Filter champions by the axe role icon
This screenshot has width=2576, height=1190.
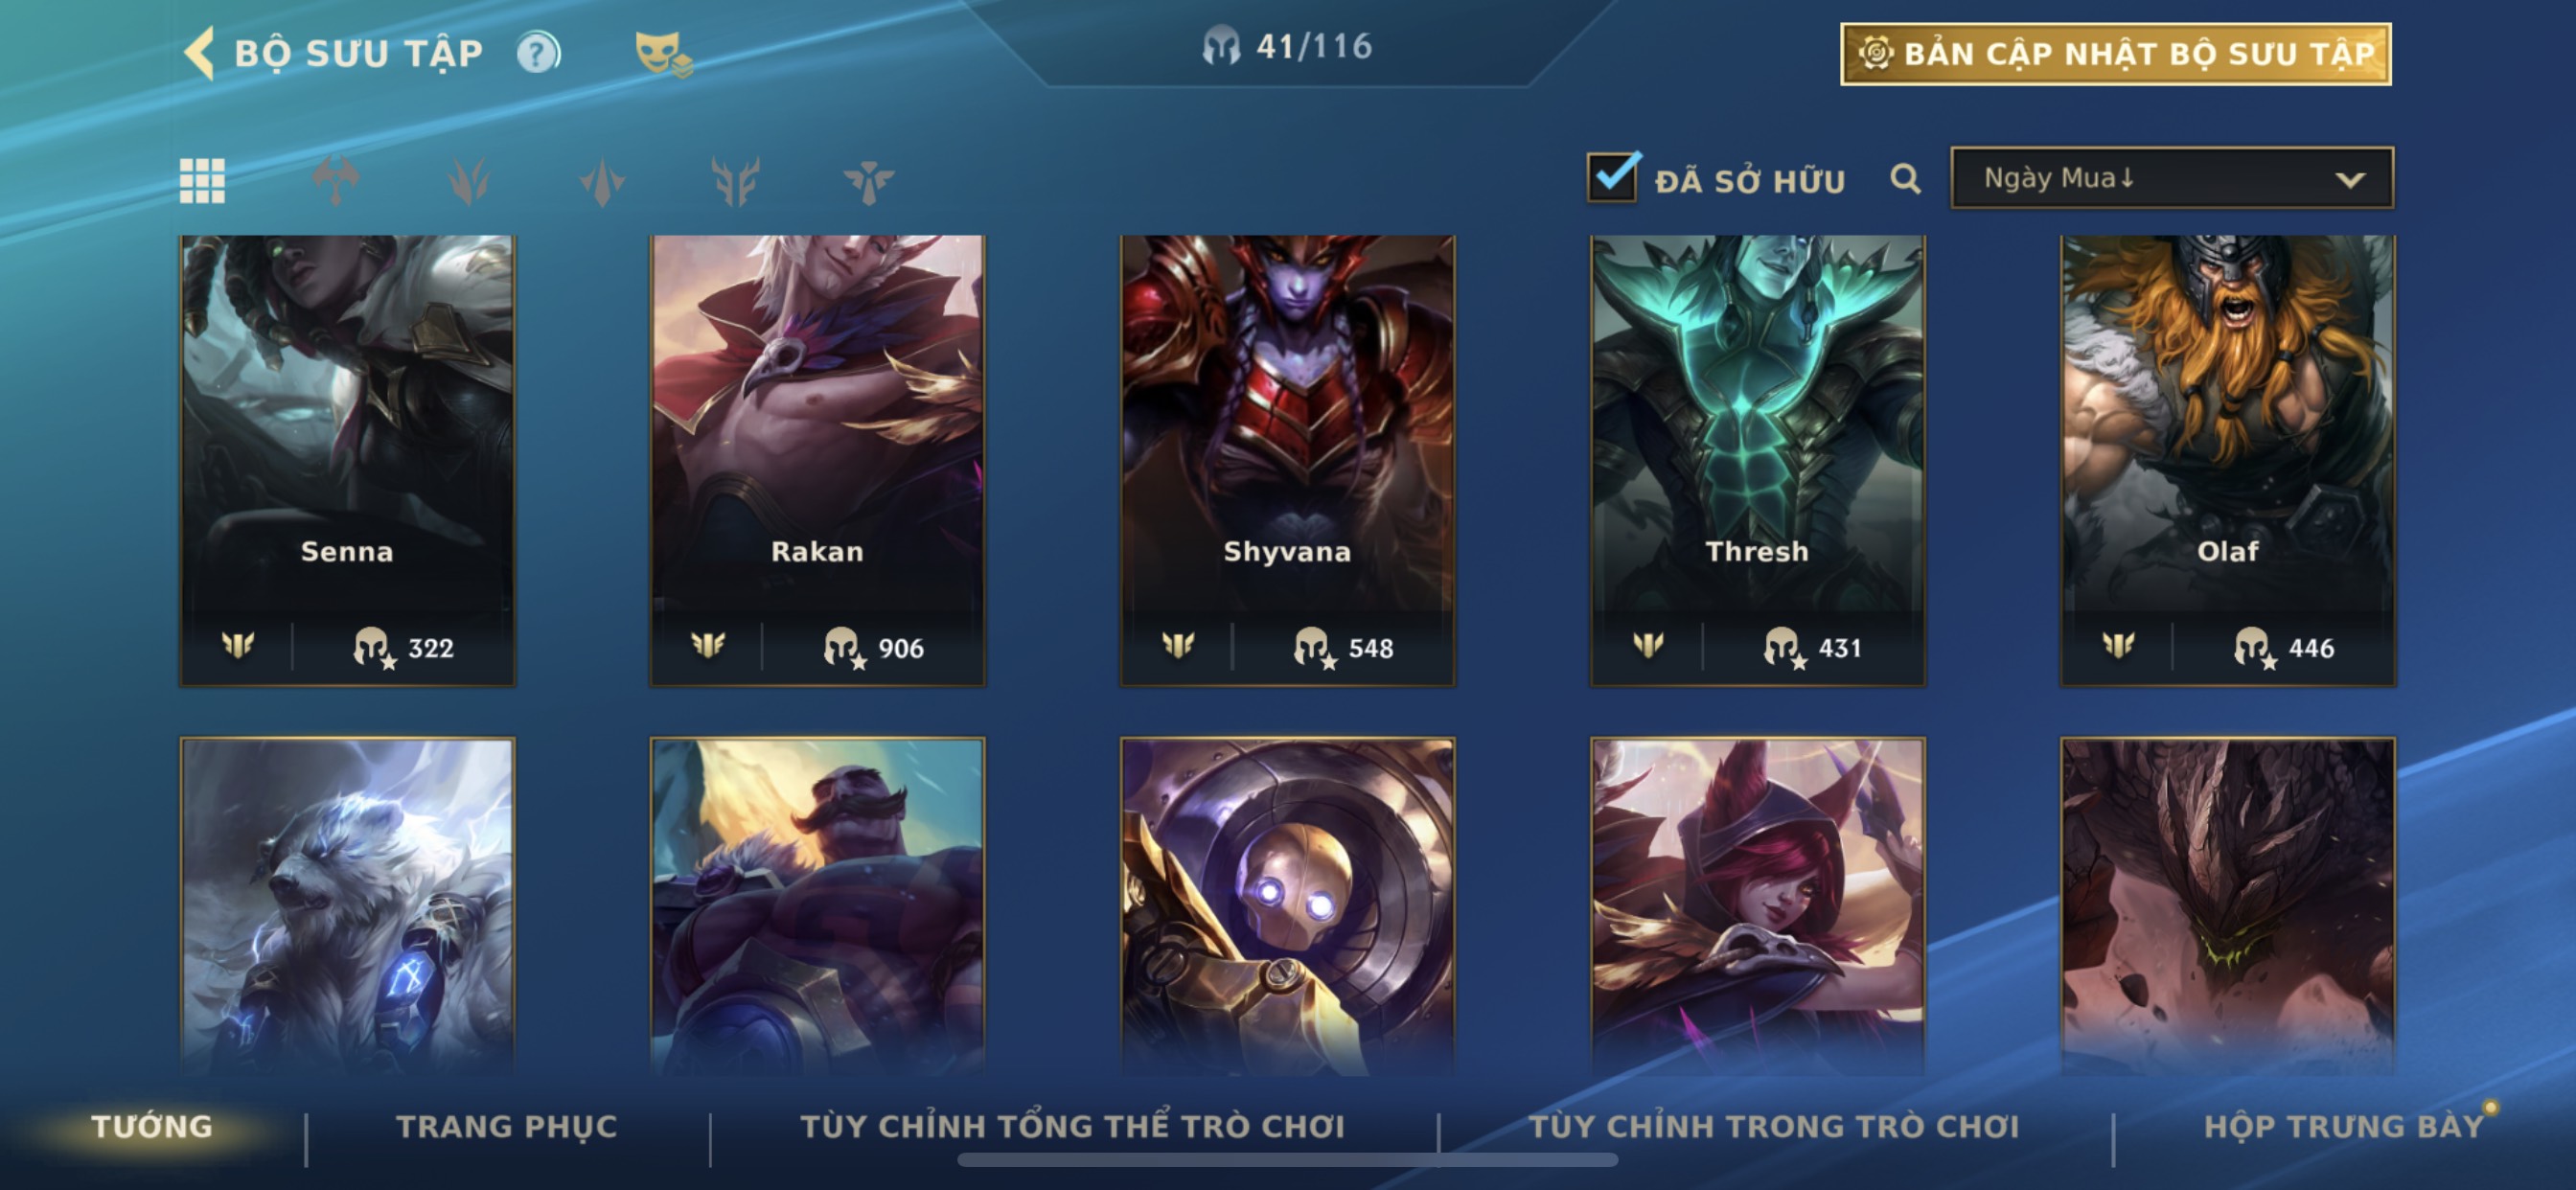click(336, 181)
